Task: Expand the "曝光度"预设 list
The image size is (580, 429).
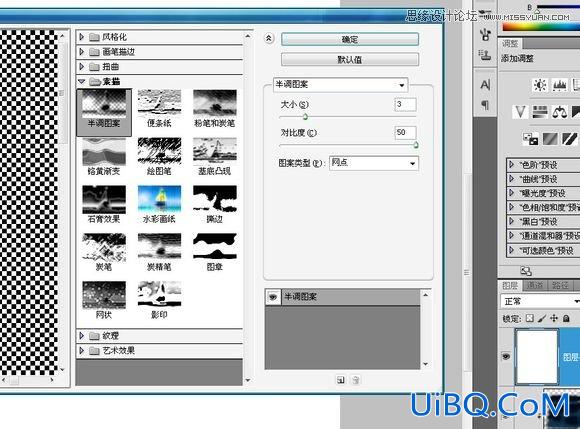Action: (512, 193)
